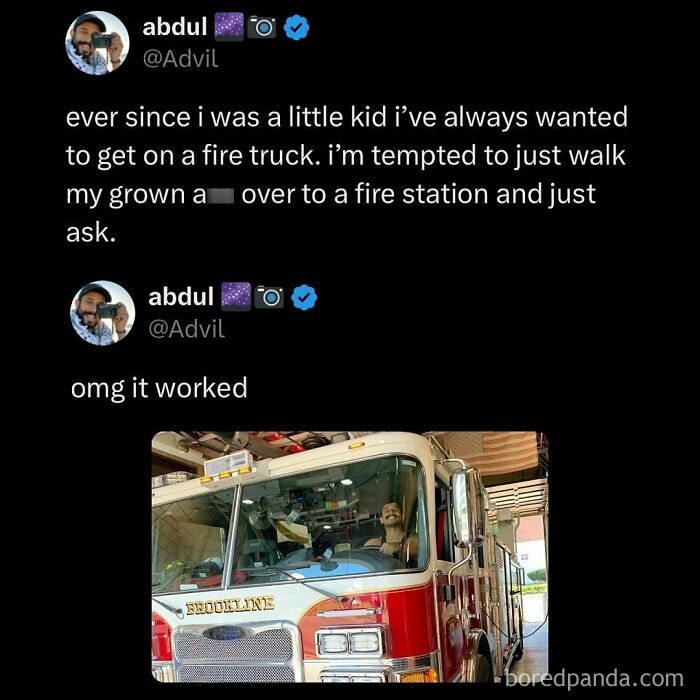Open the avatar beside the "omg it worked" tweet
700x700 pixels.
[x=103, y=313]
